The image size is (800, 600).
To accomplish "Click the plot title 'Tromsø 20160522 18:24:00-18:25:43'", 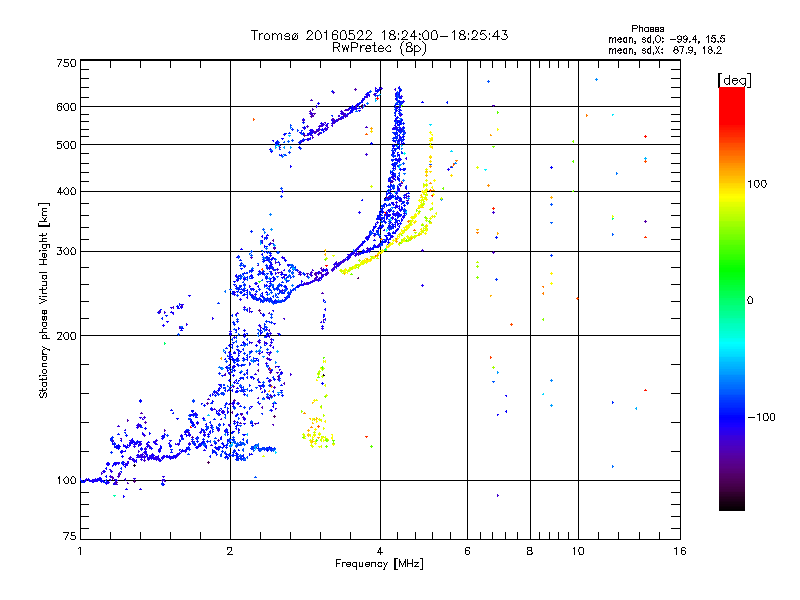I will pyautogui.click(x=379, y=35).
